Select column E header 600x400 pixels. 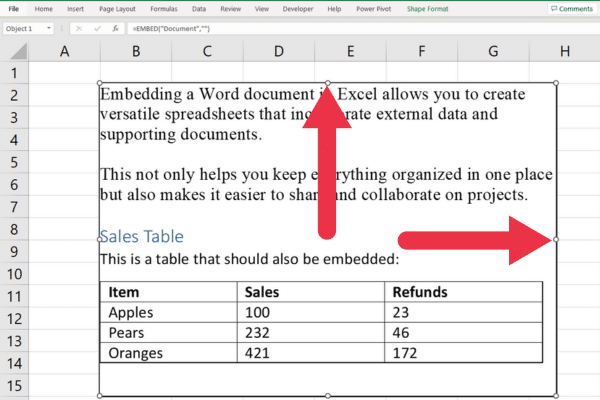click(351, 51)
